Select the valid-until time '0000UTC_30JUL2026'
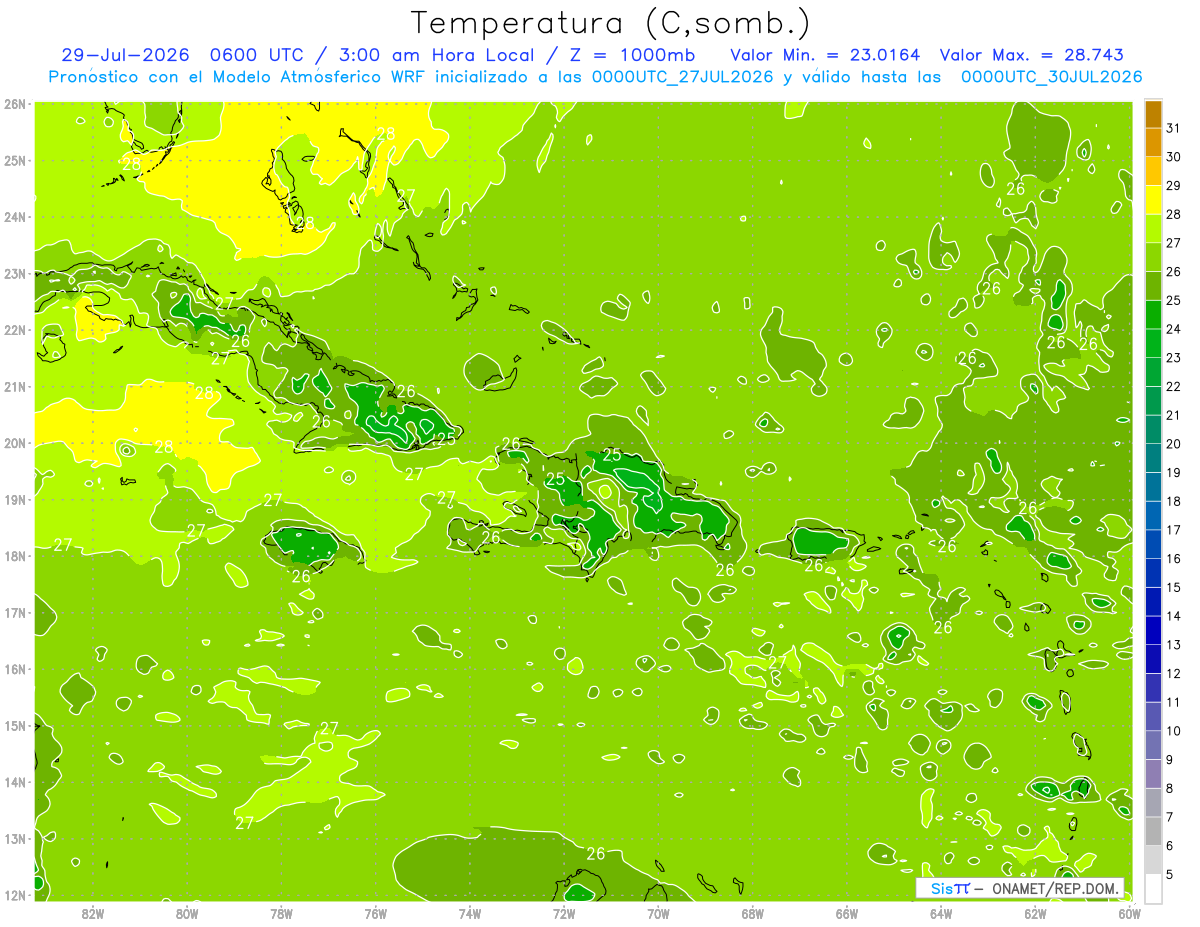Screen dimensions: 1200x927 [x=1051, y=77]
